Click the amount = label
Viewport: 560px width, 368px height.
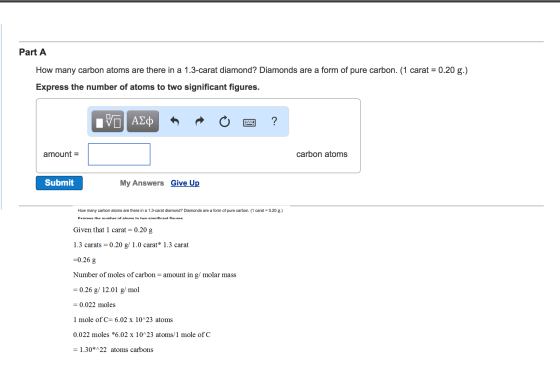point(61,154)
